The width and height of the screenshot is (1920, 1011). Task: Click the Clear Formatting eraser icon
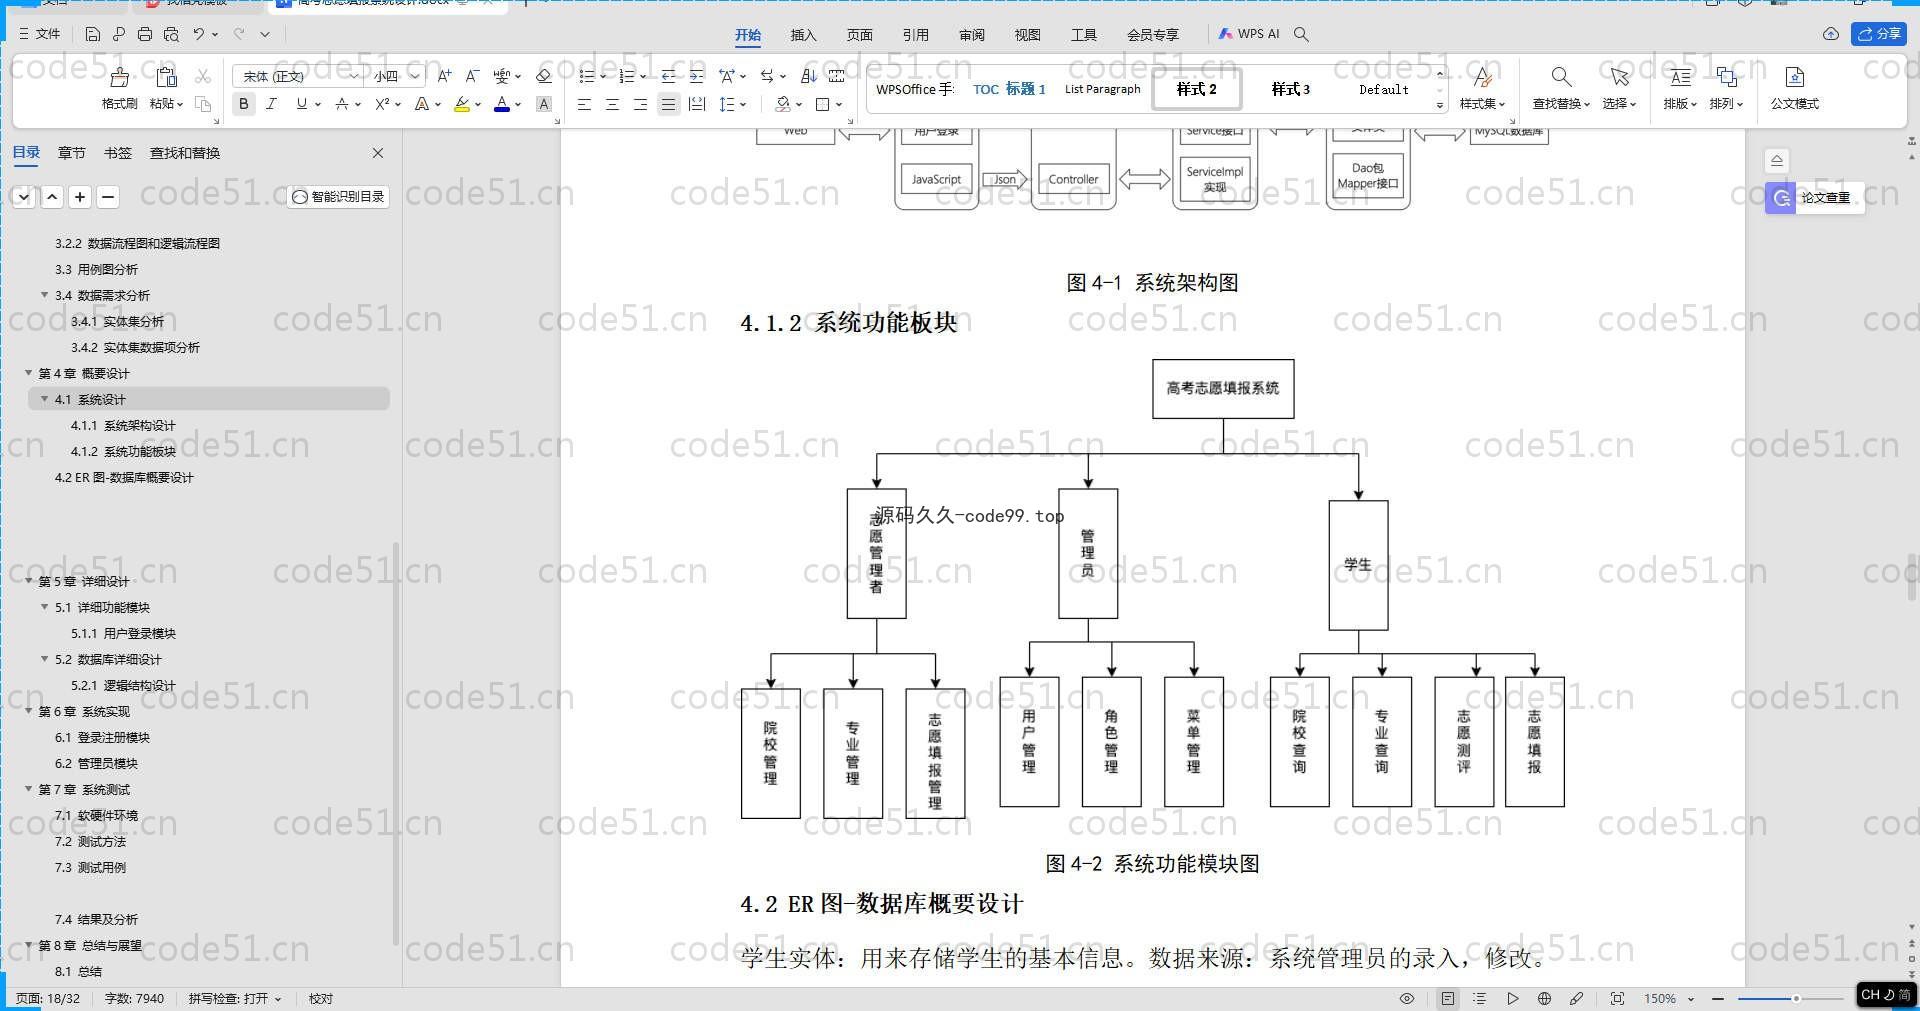point(544,76)
